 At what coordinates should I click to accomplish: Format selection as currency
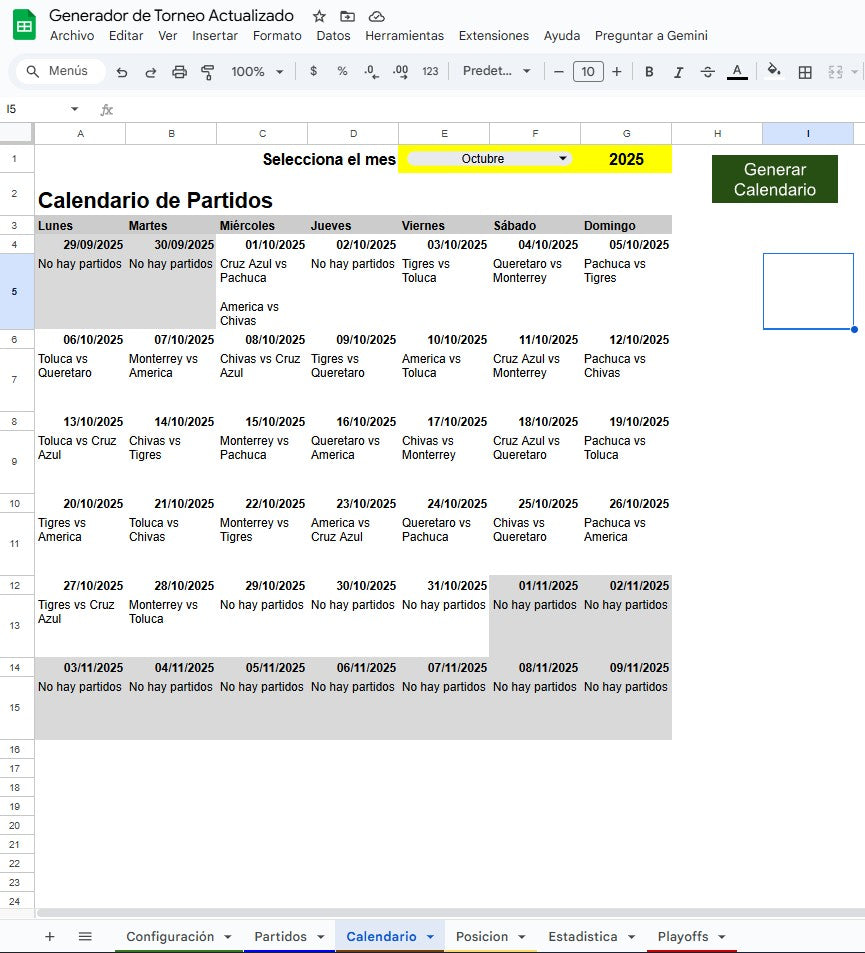click(x=314, y=71)
